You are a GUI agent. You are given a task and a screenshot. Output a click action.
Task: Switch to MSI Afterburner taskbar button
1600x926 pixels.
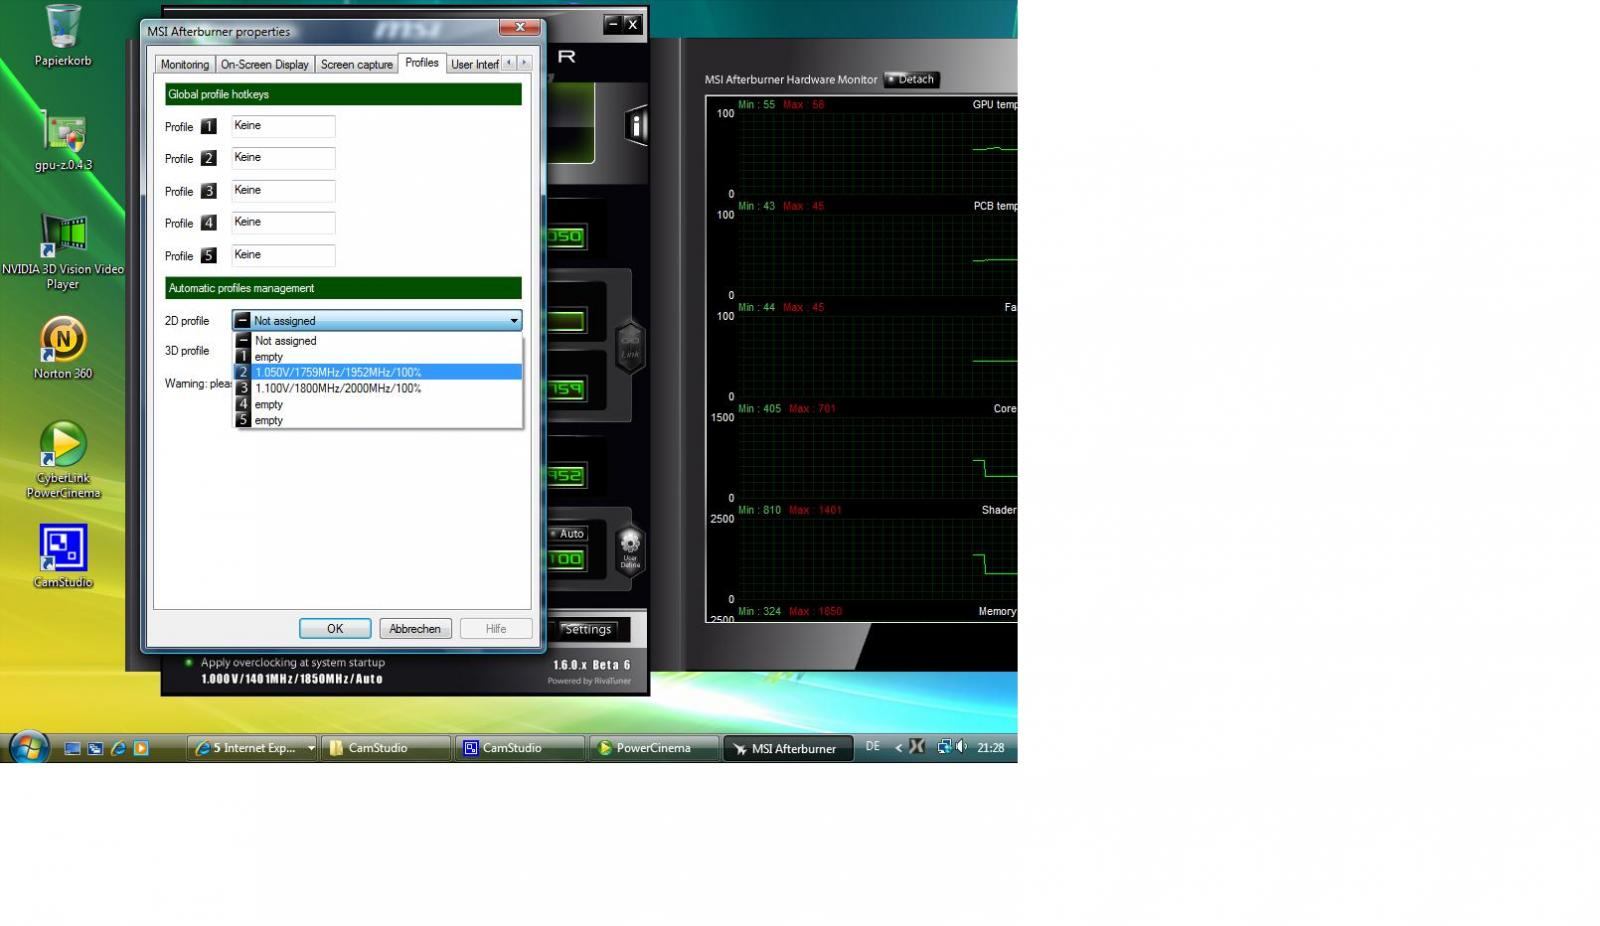point(788,748)
